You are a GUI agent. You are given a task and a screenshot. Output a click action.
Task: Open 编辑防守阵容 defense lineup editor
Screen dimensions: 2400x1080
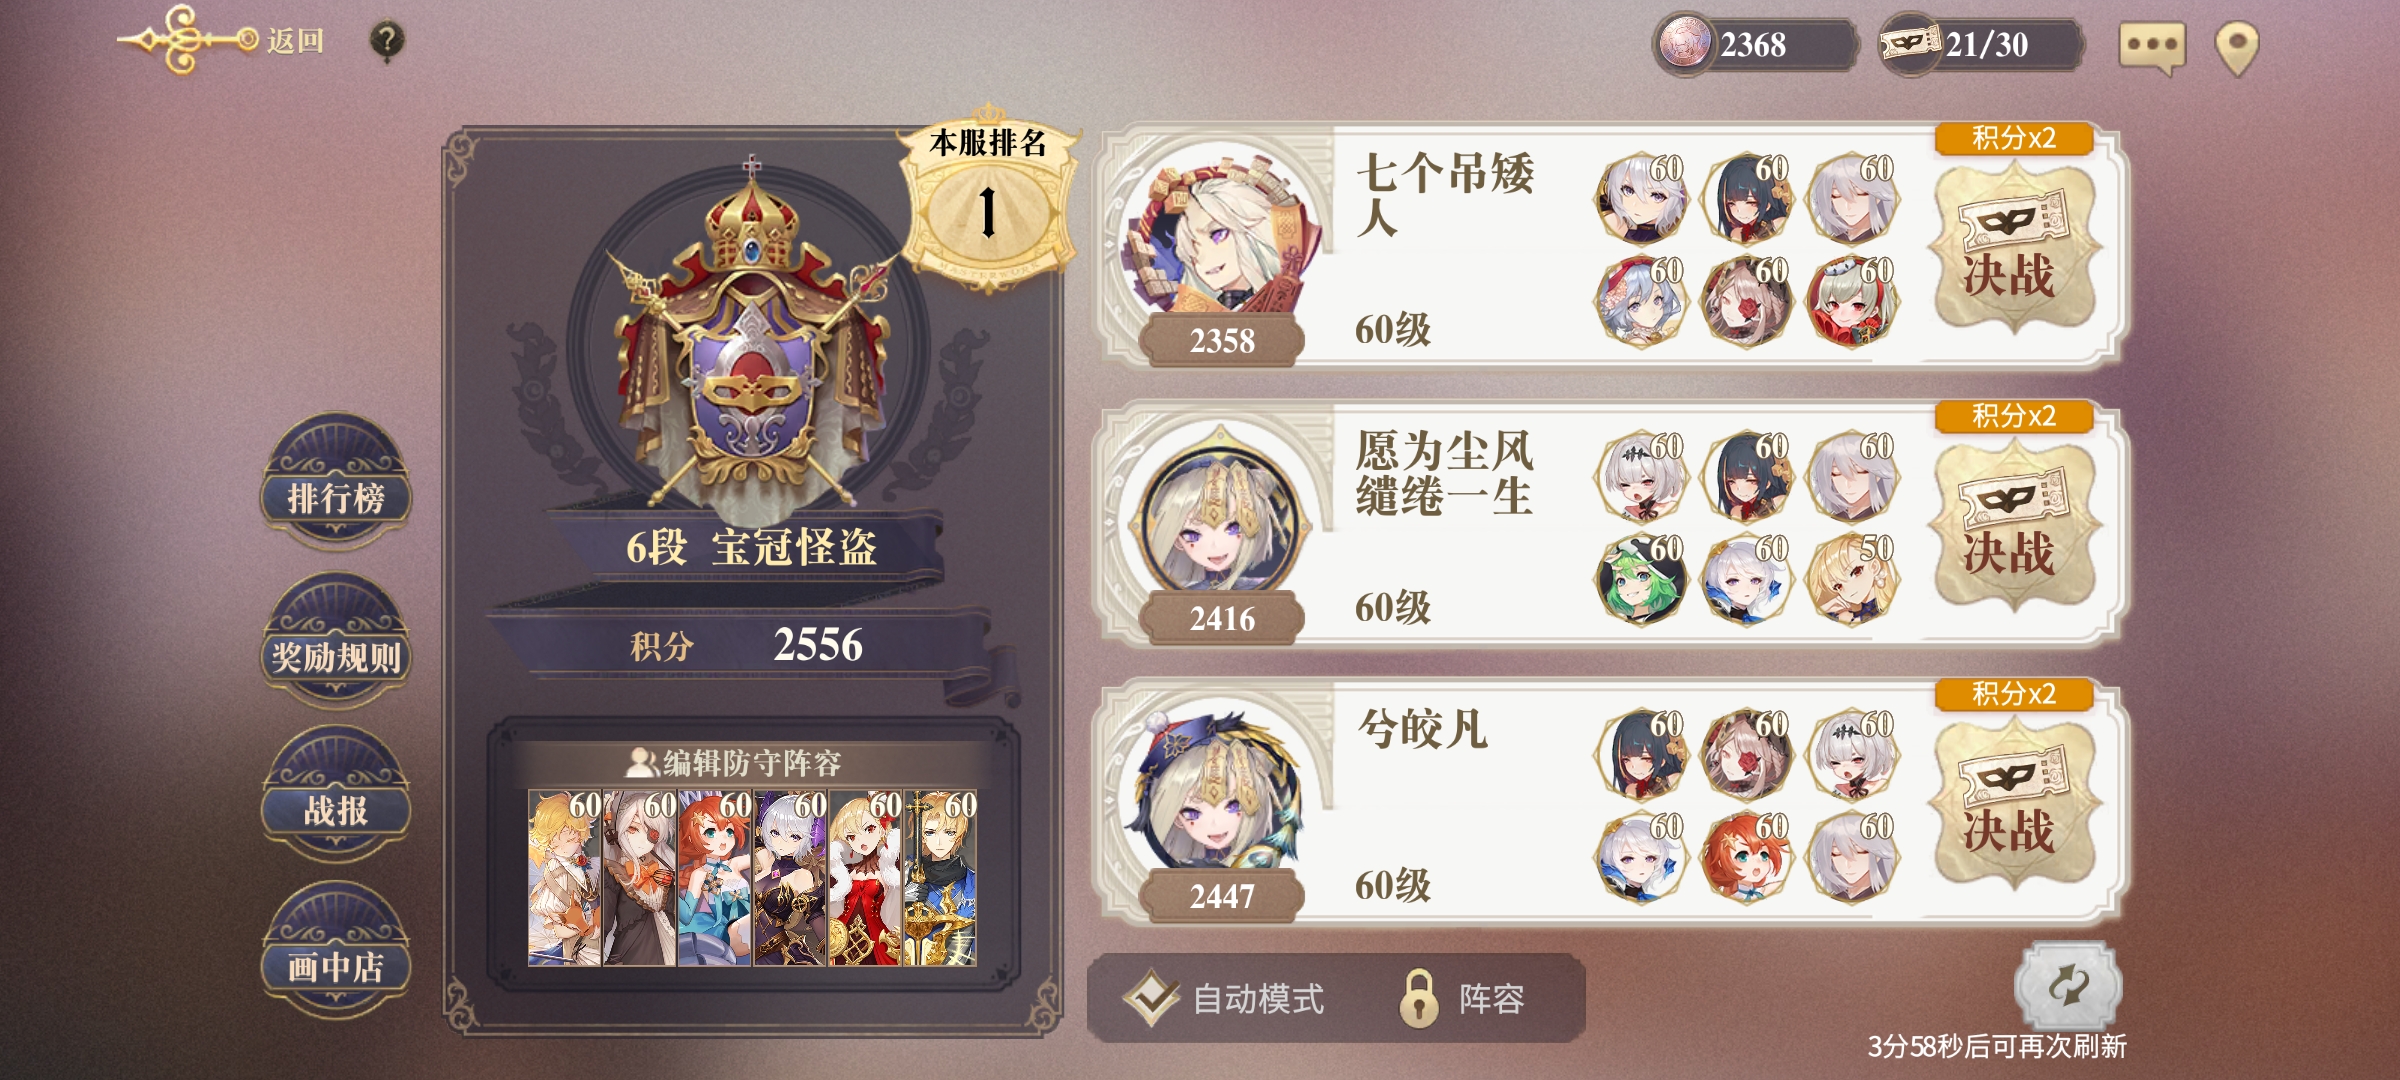tap(752, 763)
